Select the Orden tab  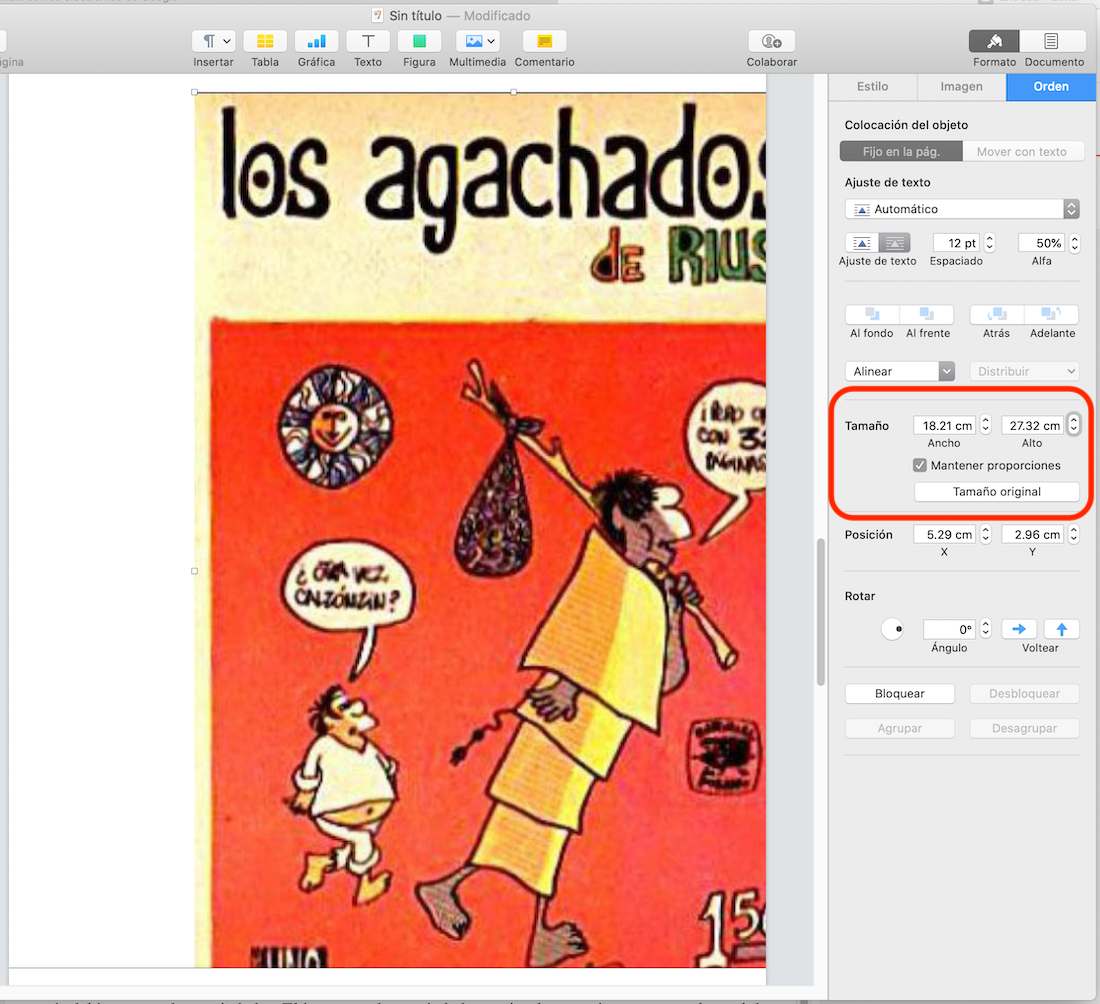point(1051,86)
